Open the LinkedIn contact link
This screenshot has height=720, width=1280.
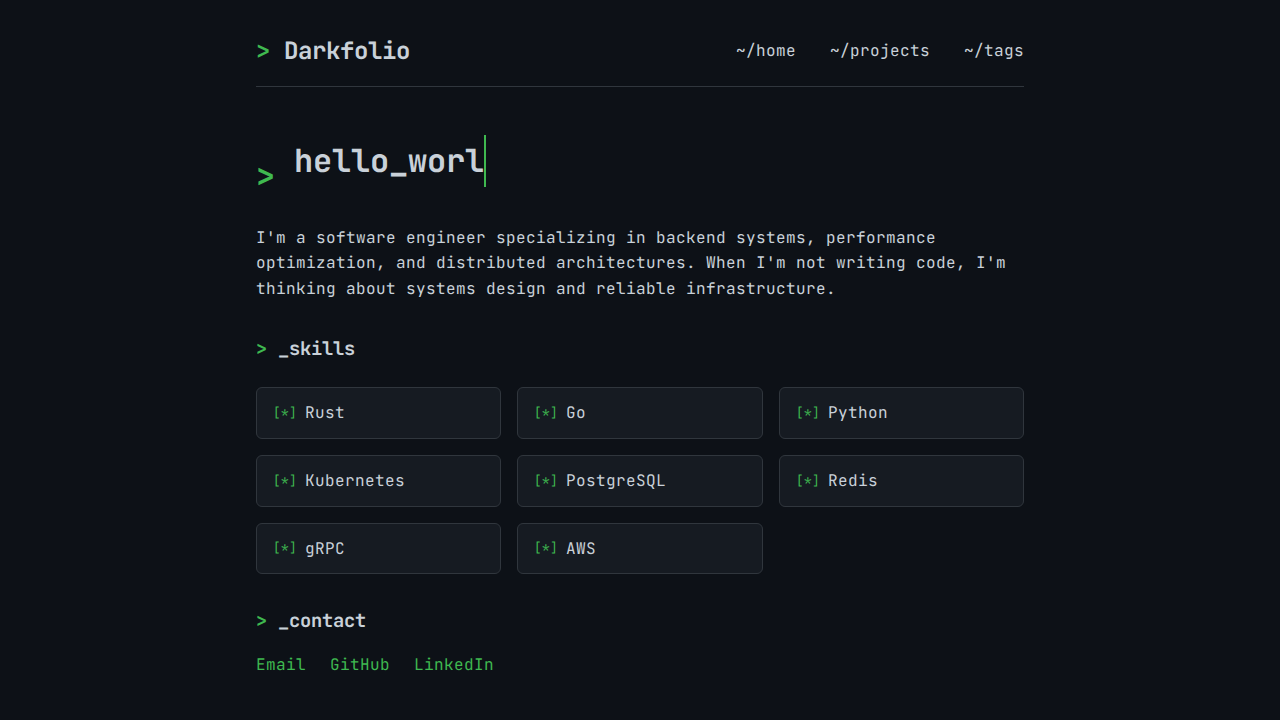454,664
